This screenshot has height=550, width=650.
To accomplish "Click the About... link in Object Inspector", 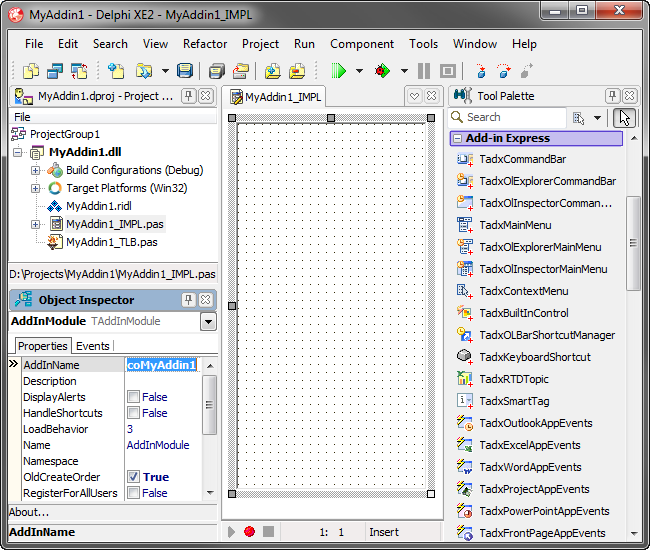I will pyautogui.click(x=29, y=512).
